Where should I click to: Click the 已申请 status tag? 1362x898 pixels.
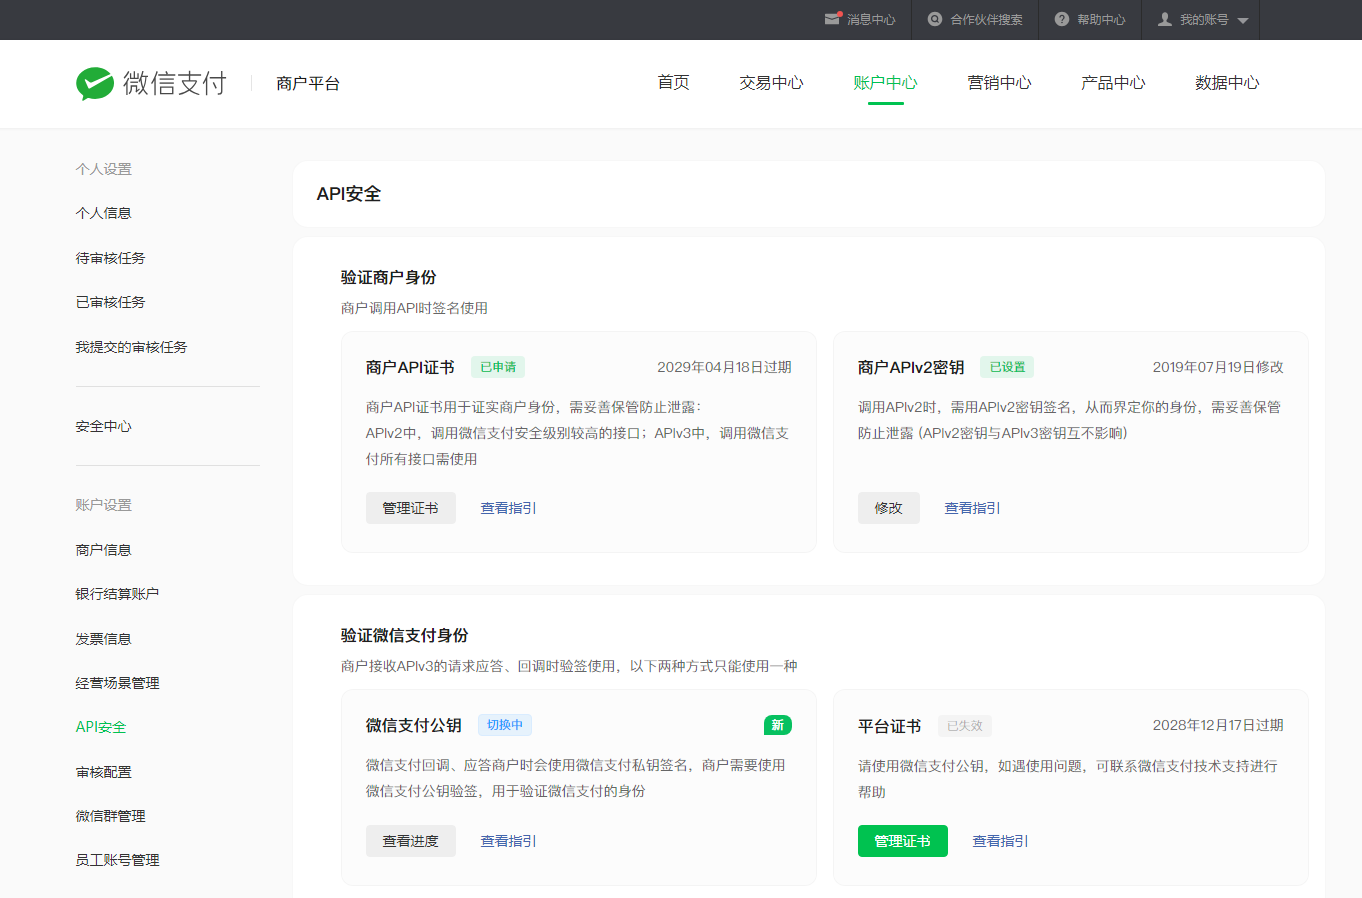coord(498,367)
